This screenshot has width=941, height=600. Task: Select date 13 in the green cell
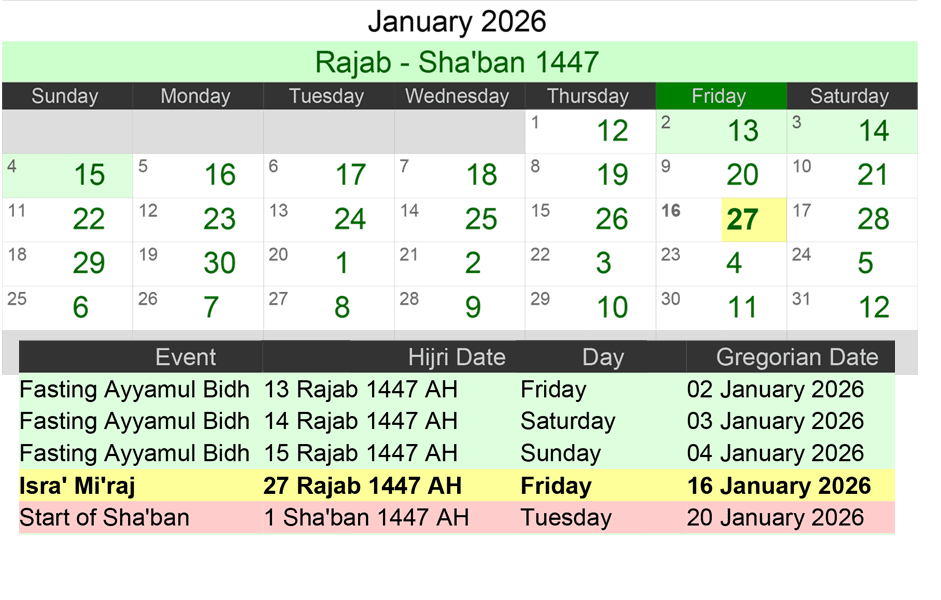[x=743, y=131]
